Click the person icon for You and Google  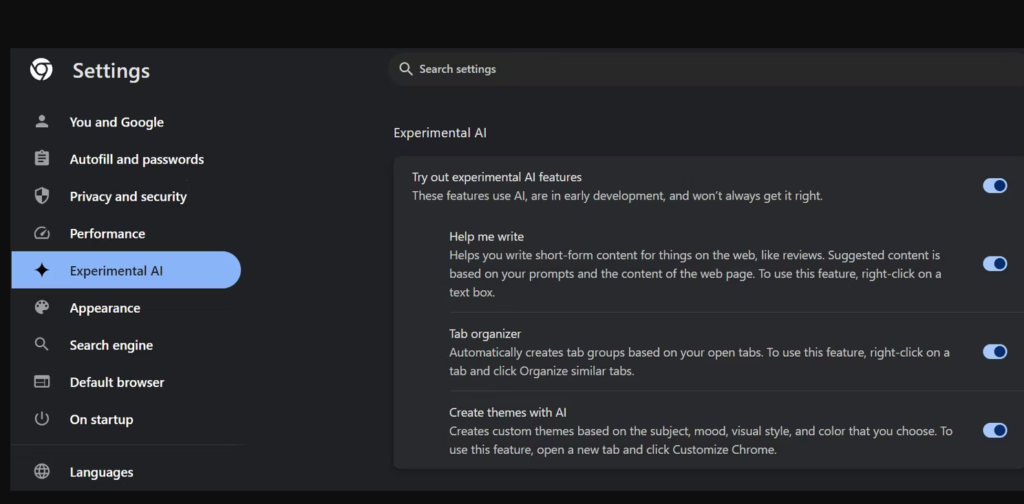42,121
